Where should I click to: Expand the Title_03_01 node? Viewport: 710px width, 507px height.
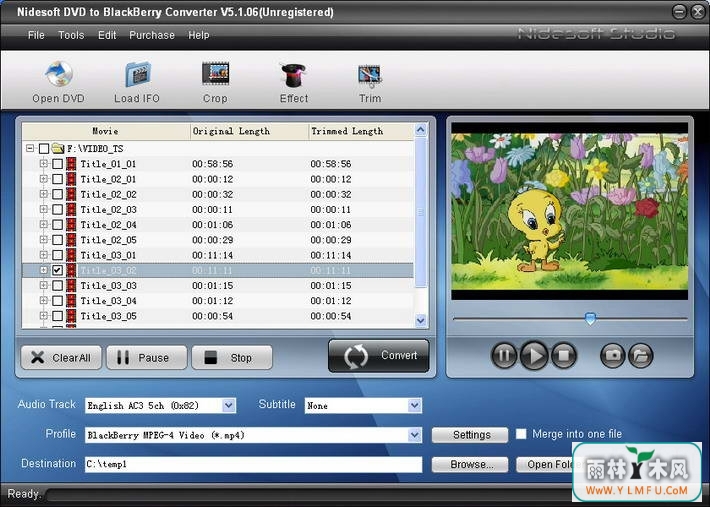43,255
